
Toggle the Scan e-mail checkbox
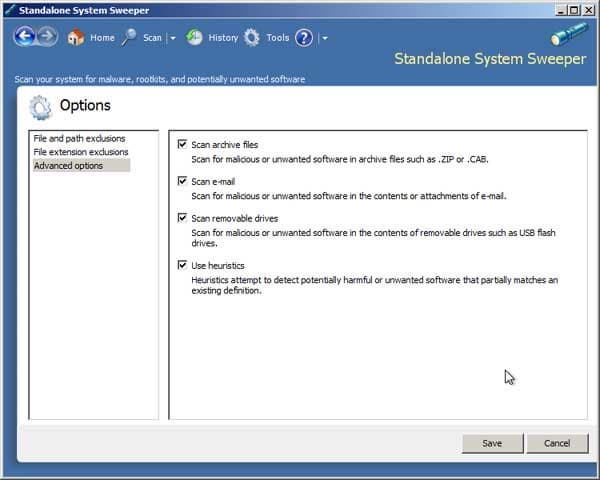(x=183, y=181)
